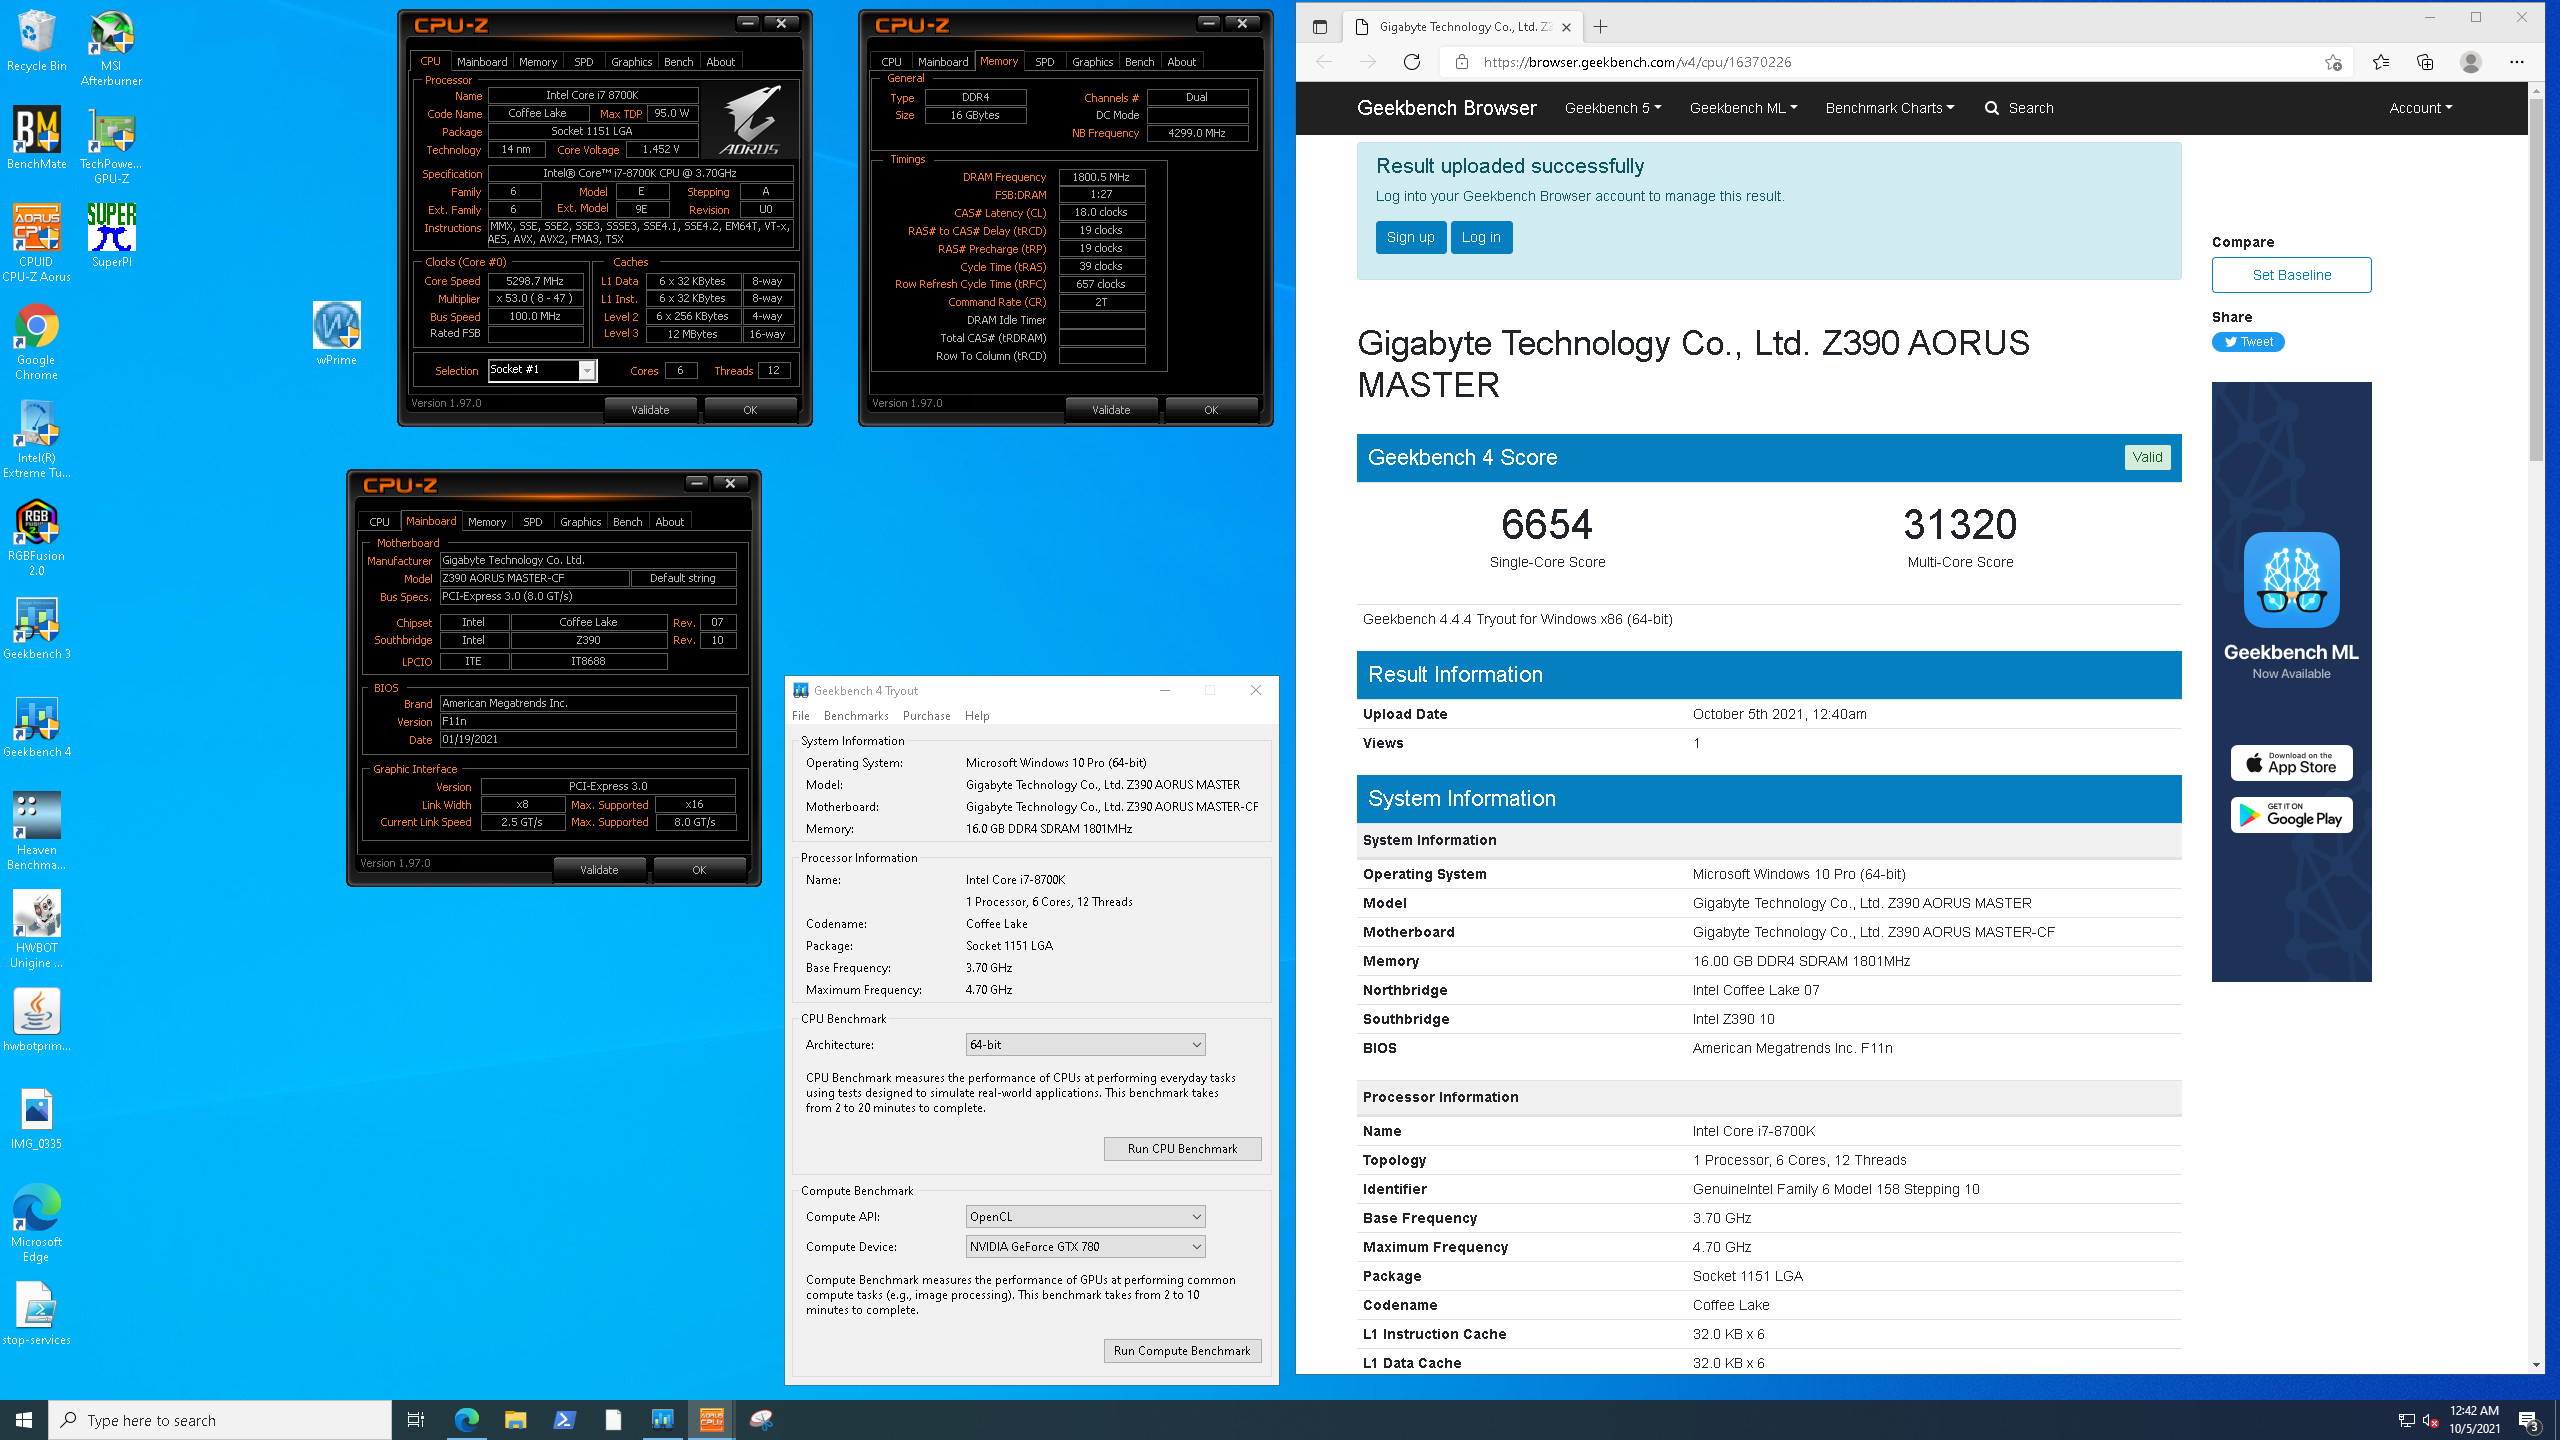Open Task View on the taskbar
Image resolution: width=2560 pixels, height=1440 pixels.
click(x=416, y=1420)
